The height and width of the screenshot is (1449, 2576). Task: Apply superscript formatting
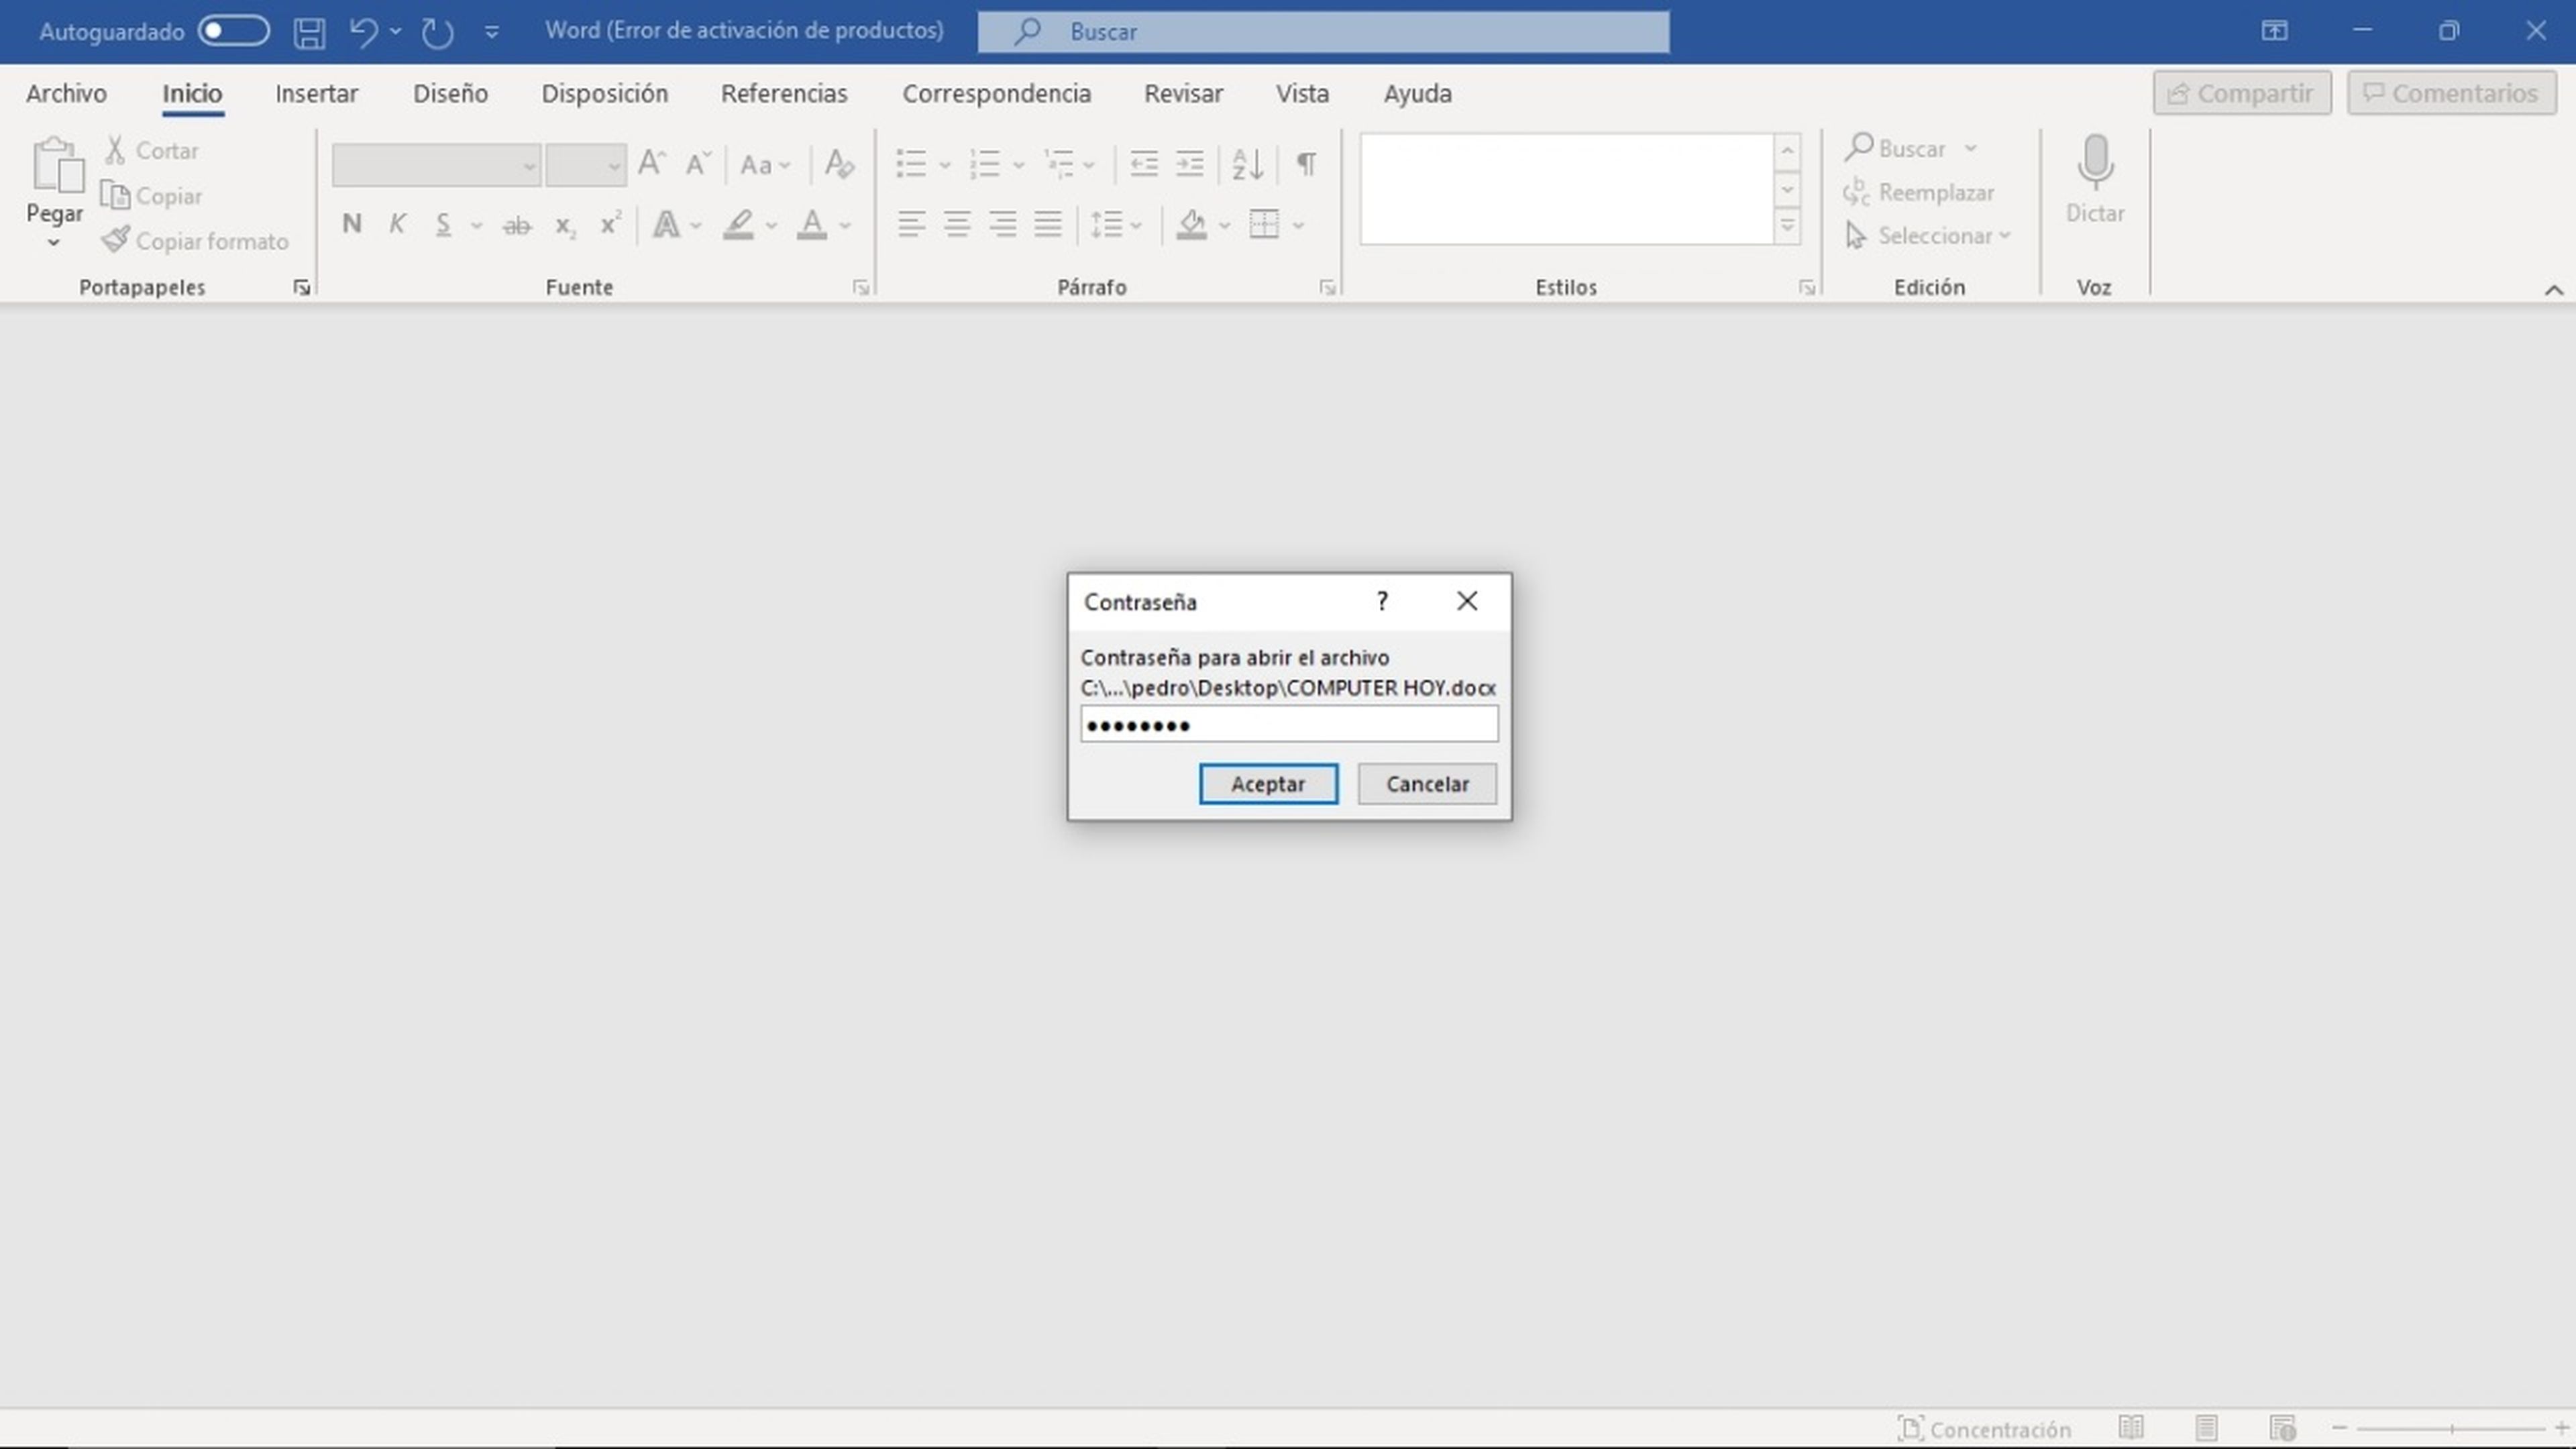(610, 224)
